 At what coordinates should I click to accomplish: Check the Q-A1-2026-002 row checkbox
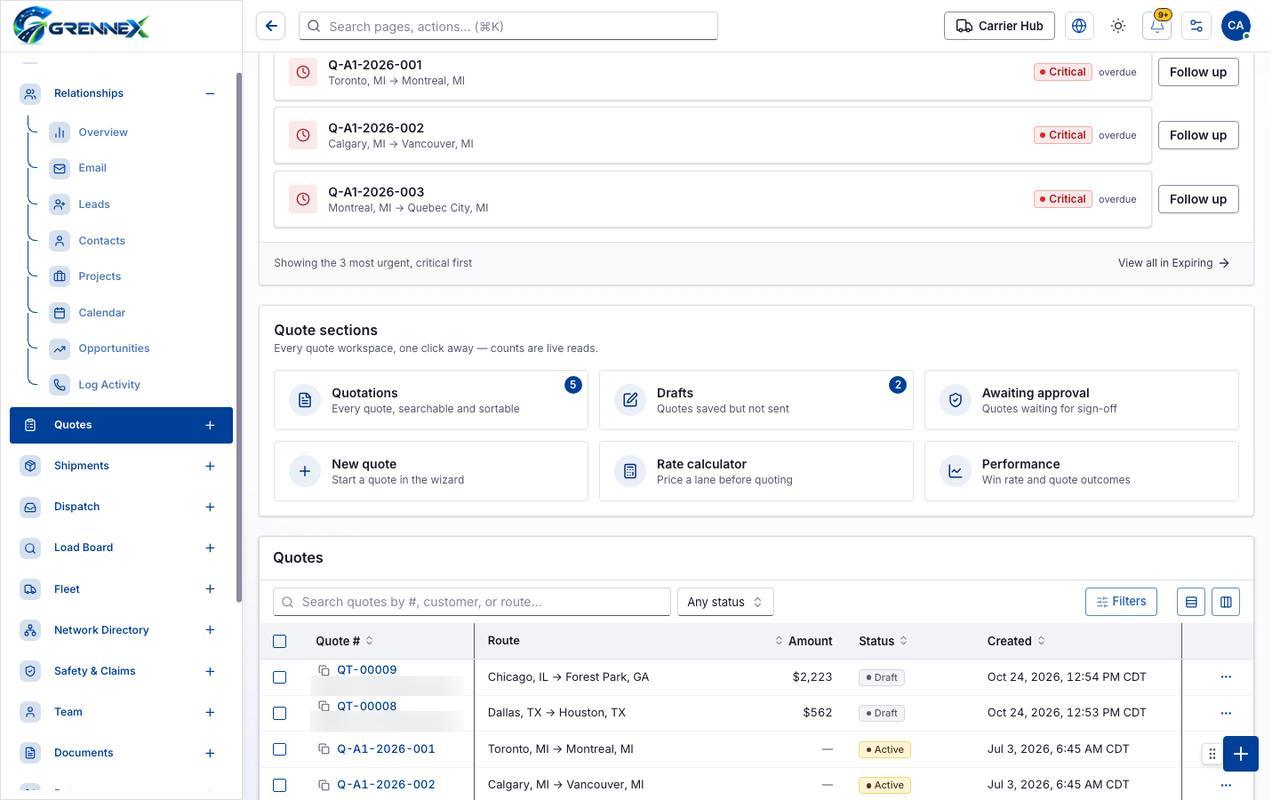280,785
